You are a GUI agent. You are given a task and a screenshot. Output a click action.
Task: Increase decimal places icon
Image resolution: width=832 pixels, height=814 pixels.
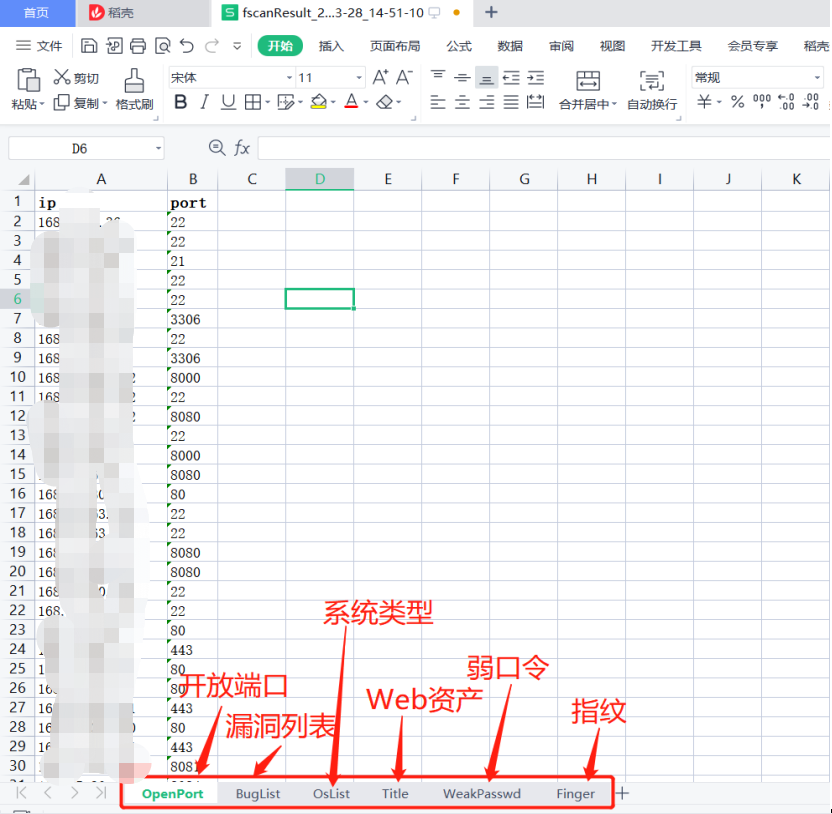tap(786, 101)
